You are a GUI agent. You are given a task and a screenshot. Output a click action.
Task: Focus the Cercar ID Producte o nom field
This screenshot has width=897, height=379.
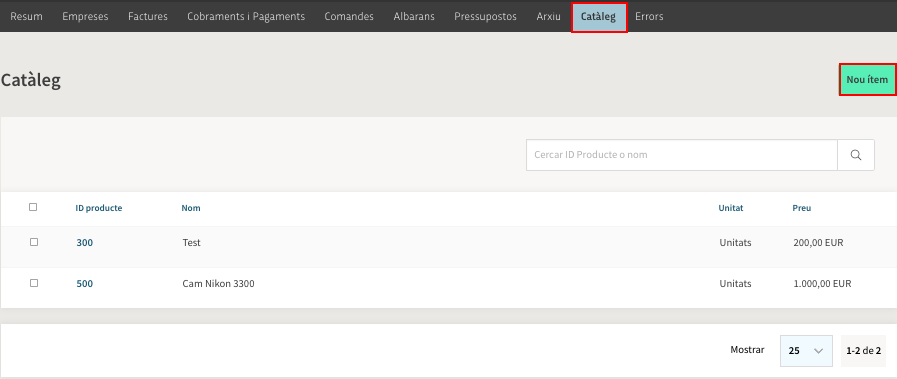tap(682, 155)
